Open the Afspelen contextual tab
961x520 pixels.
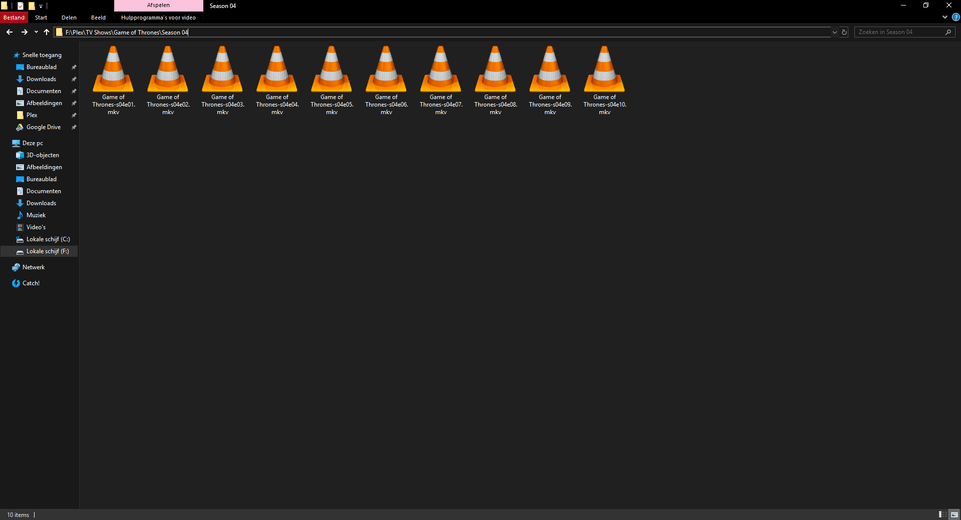coord(158,6)
